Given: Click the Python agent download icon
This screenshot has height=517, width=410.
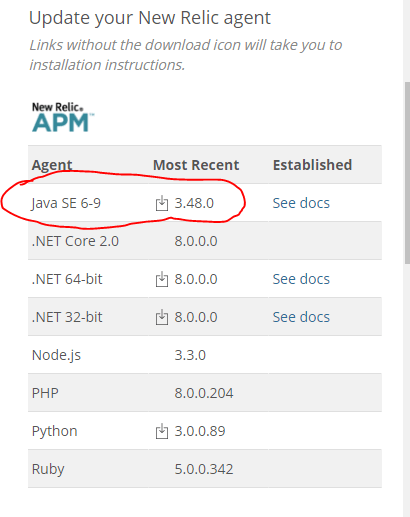Looking at the screenshot, I should 162,431.
